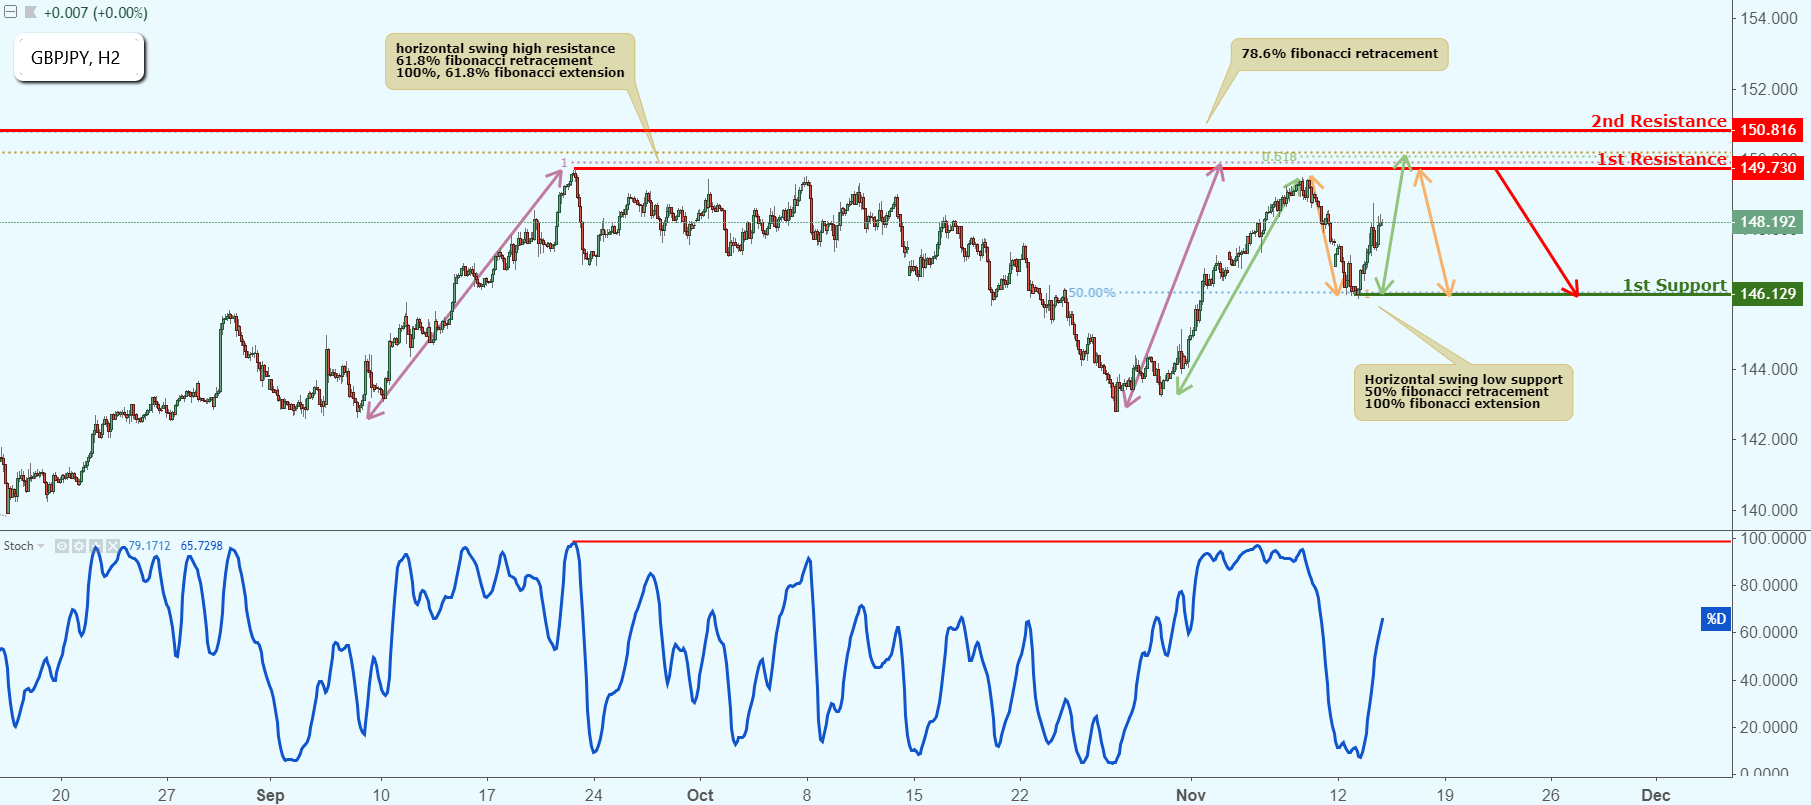The height and width of the screenshot is (805, 1811).
Task: Click the 22 date label on time axis
Action: 1019,795
